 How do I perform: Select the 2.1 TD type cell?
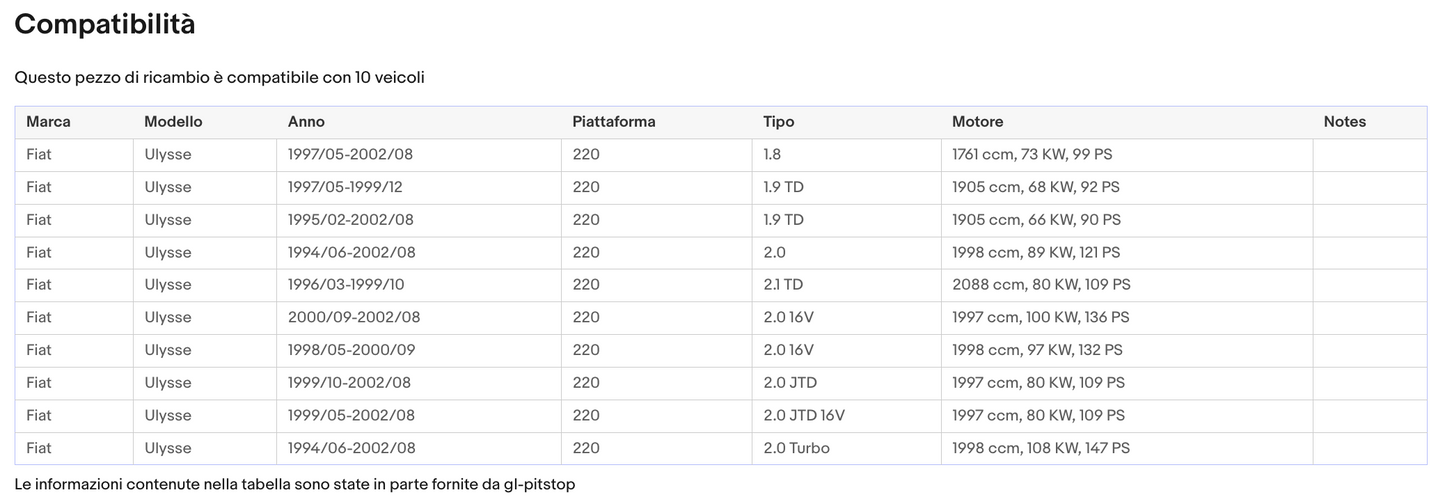(783, 285)
